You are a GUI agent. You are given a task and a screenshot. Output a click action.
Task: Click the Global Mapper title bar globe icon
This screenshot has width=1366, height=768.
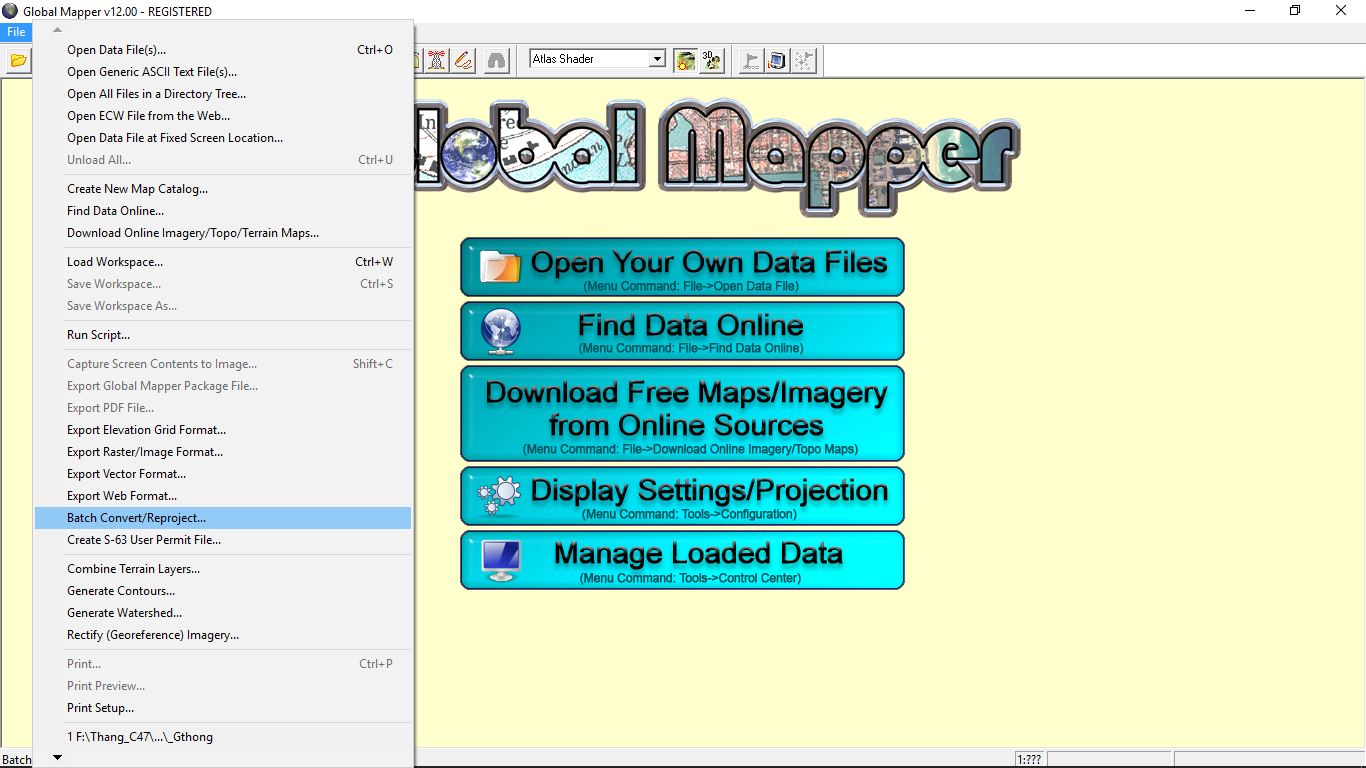(10, 11)
